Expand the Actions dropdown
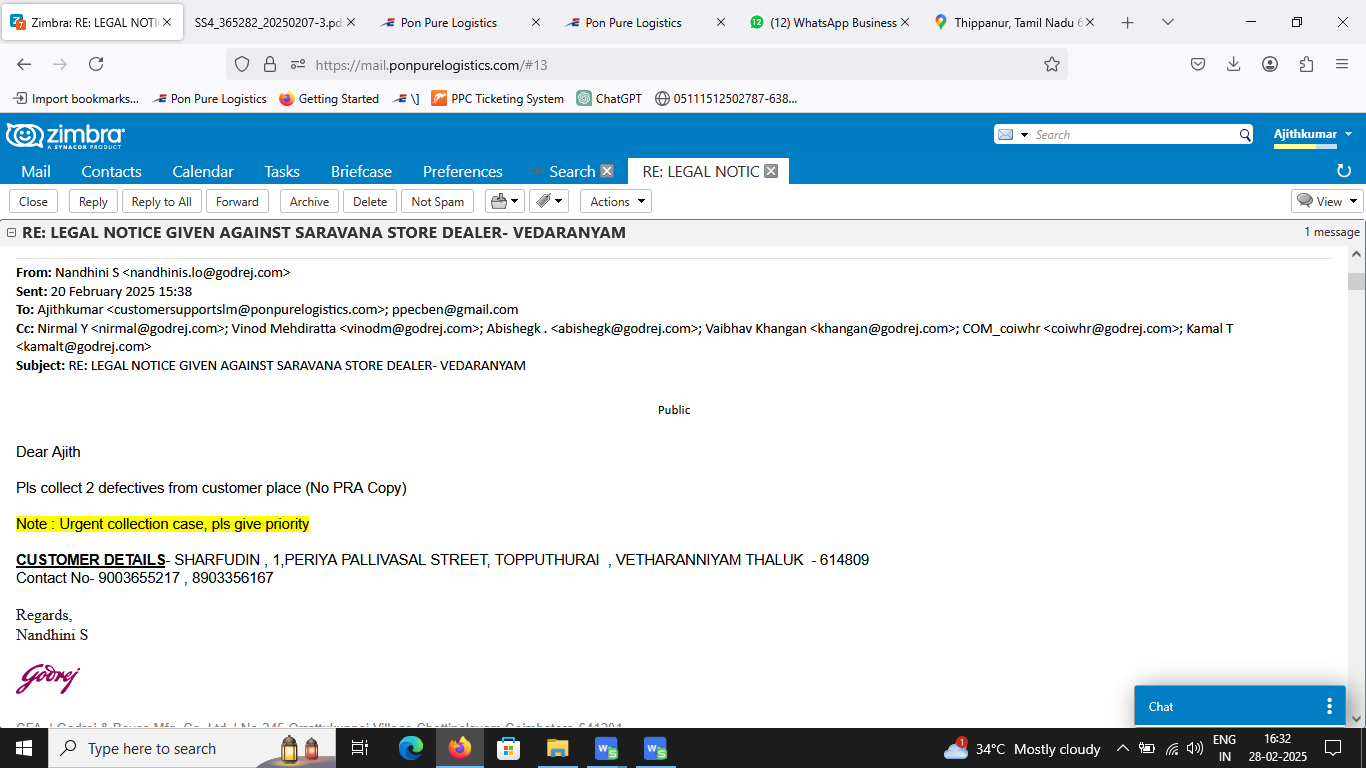Viewport: 1366px width, 768px height. [x=615, y=201]
